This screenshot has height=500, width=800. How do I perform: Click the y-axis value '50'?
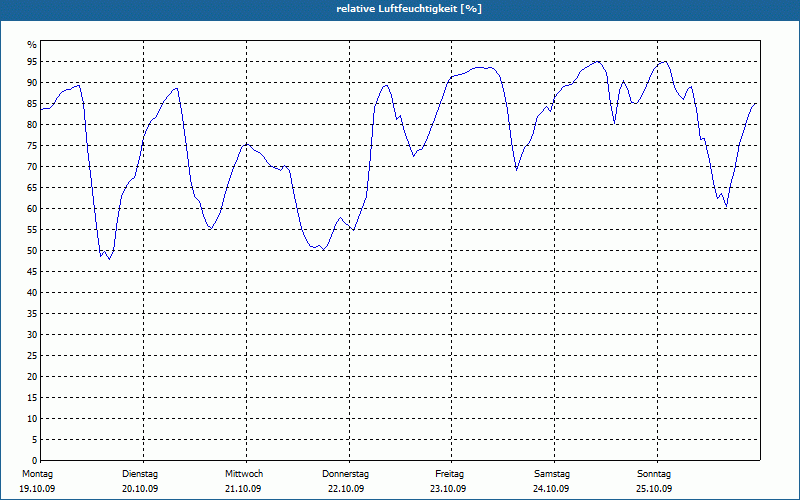point(32,251)
